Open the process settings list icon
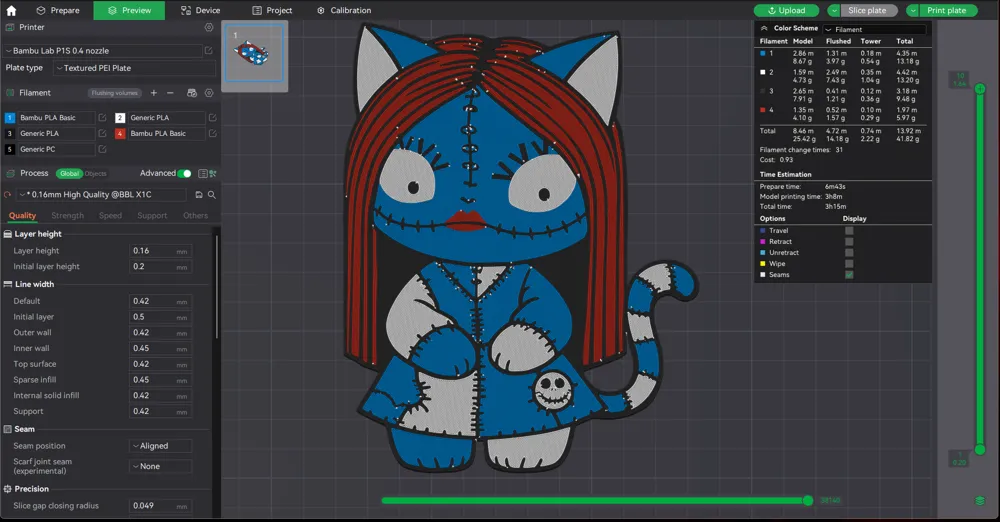Screen dimensions: 1000x522 click(203, 174)
